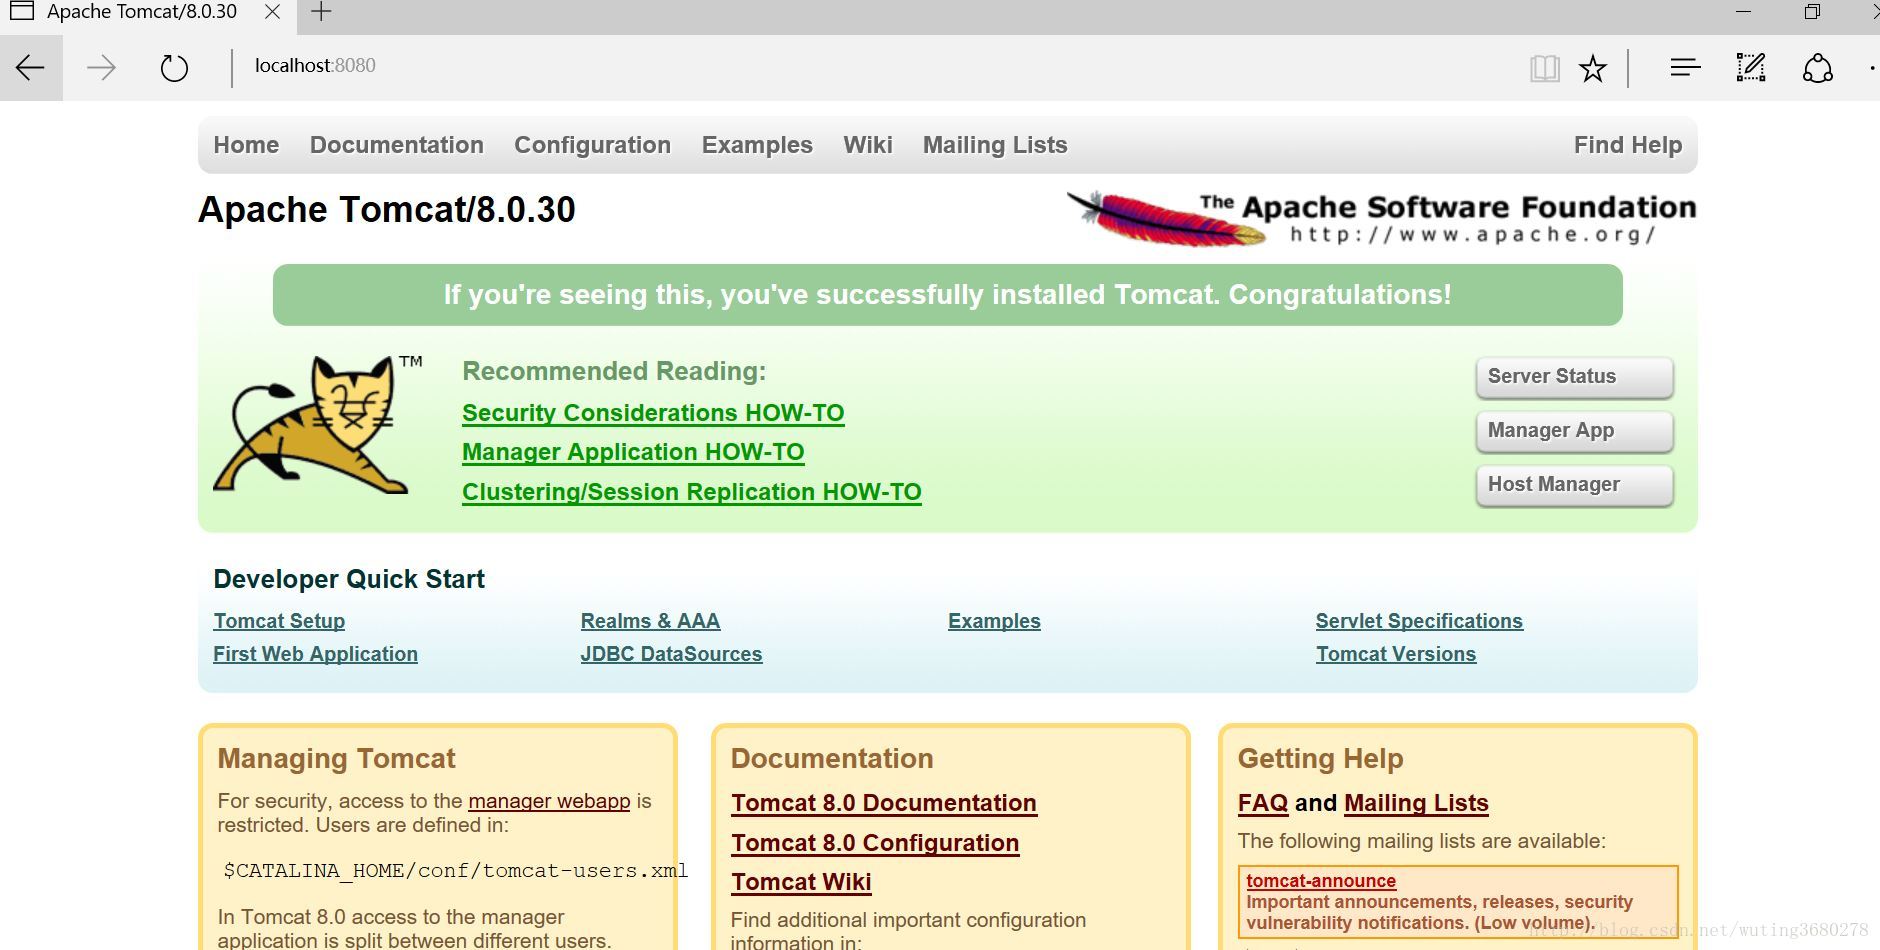The image size is (1880, 950).
Task: Restore down the browser window
Action: [1812, 12]
